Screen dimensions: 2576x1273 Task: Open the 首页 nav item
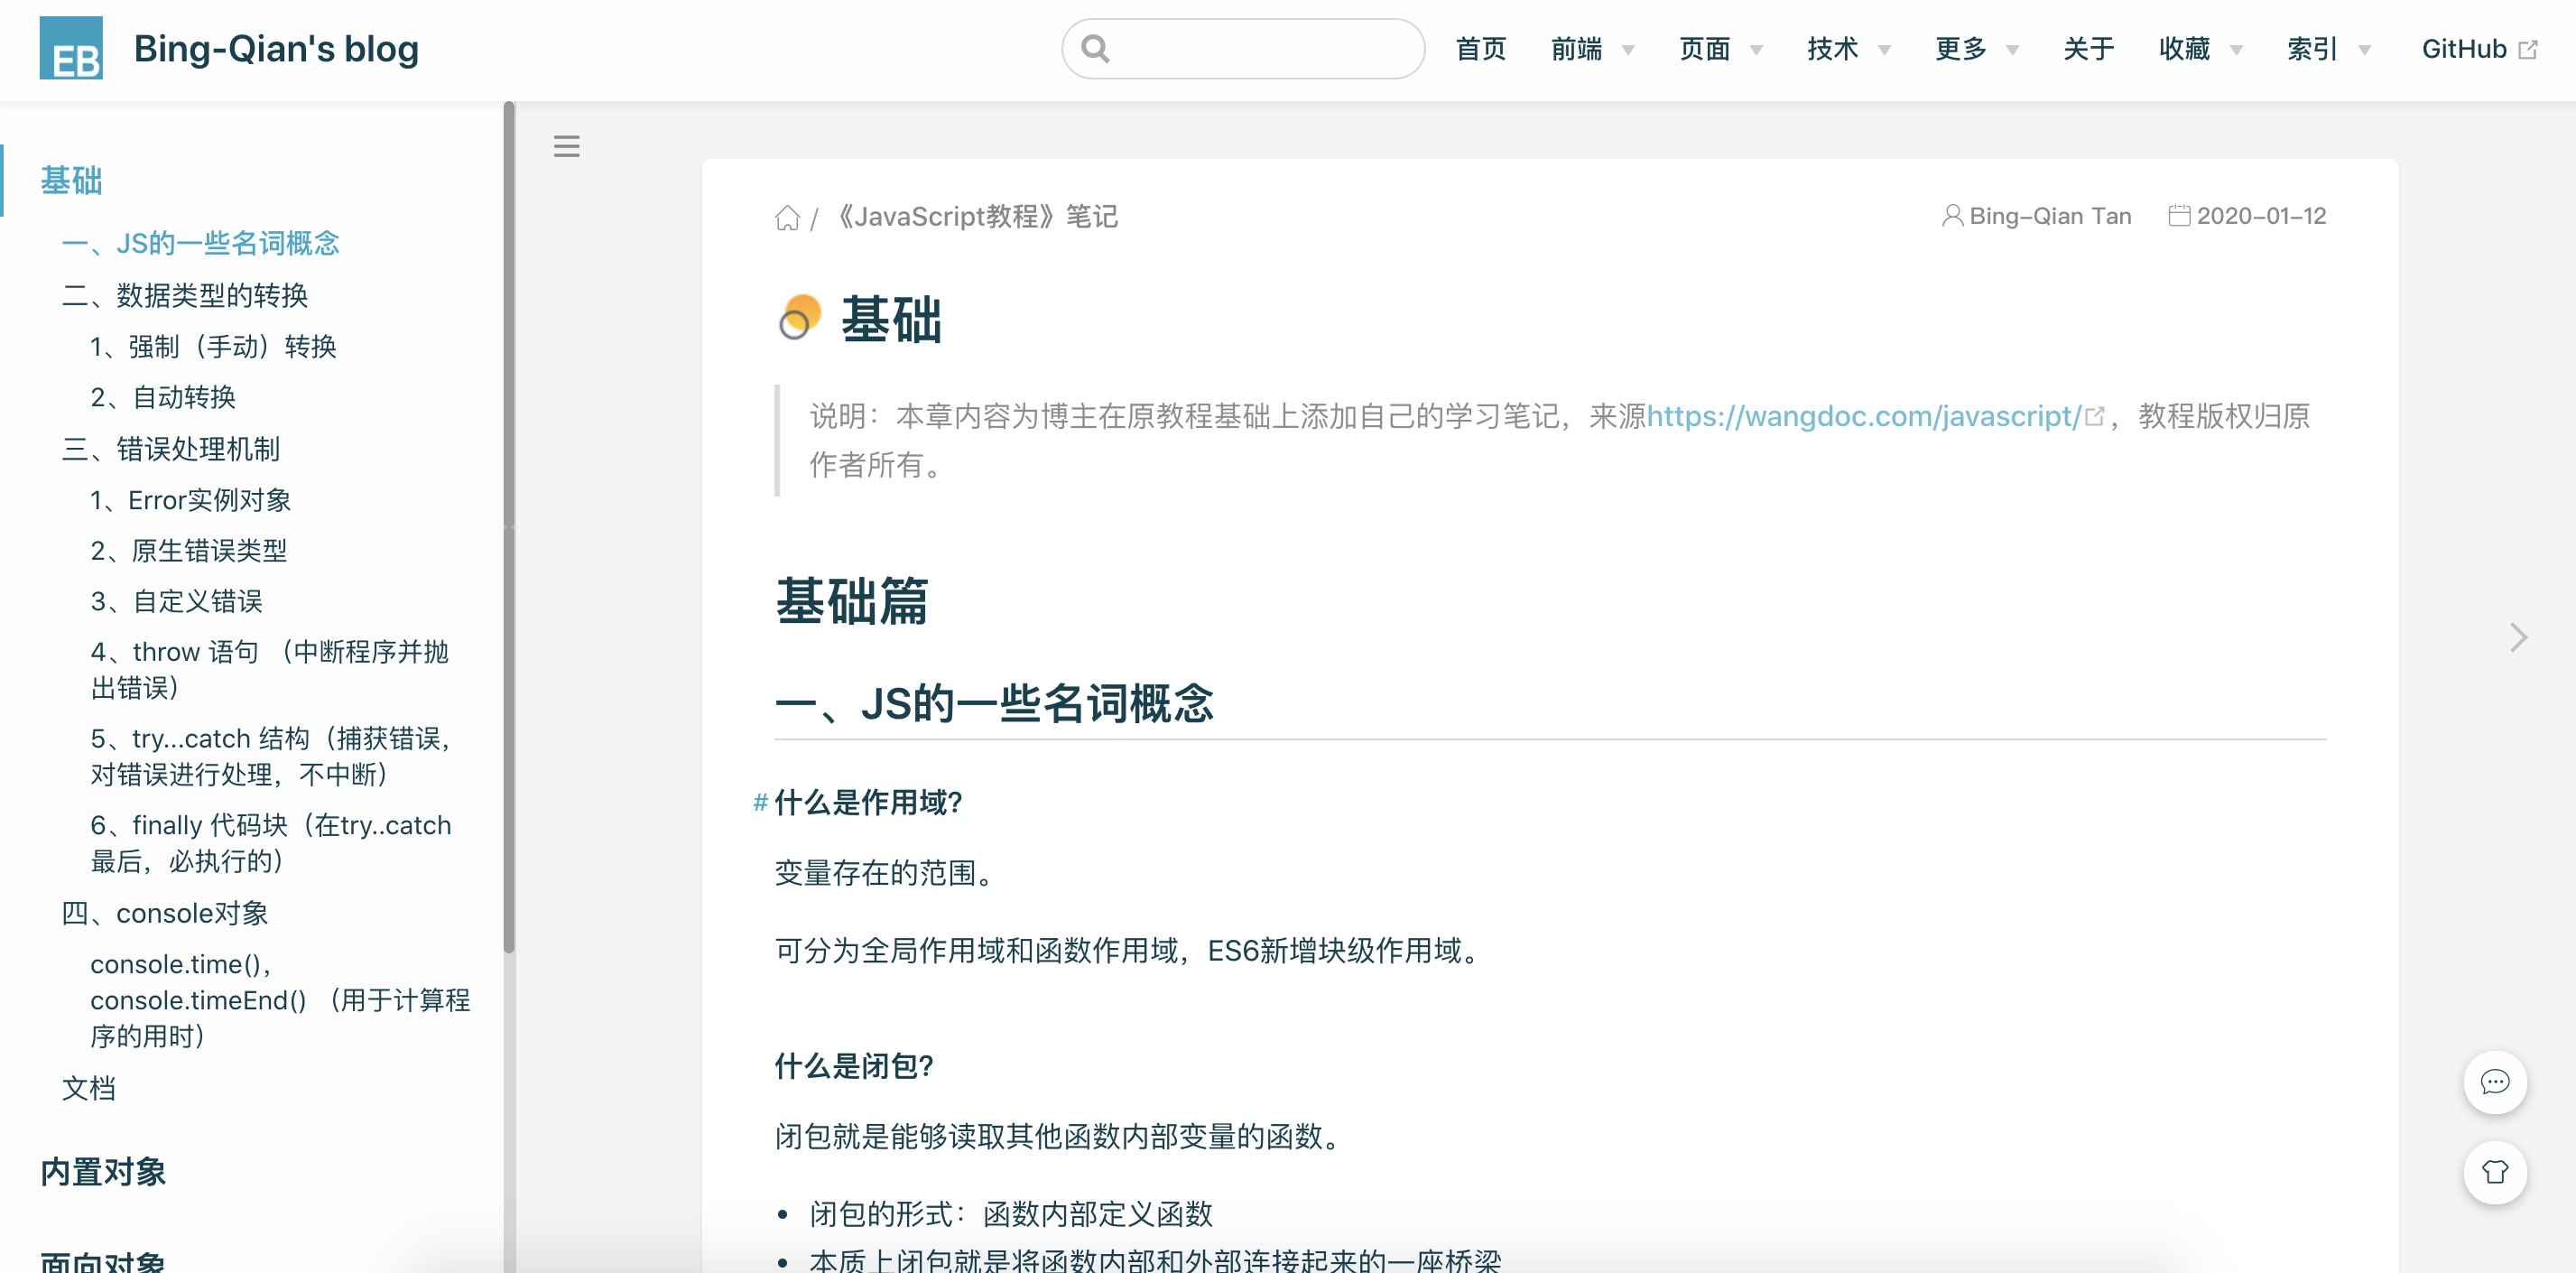[x=1481, y=49]
